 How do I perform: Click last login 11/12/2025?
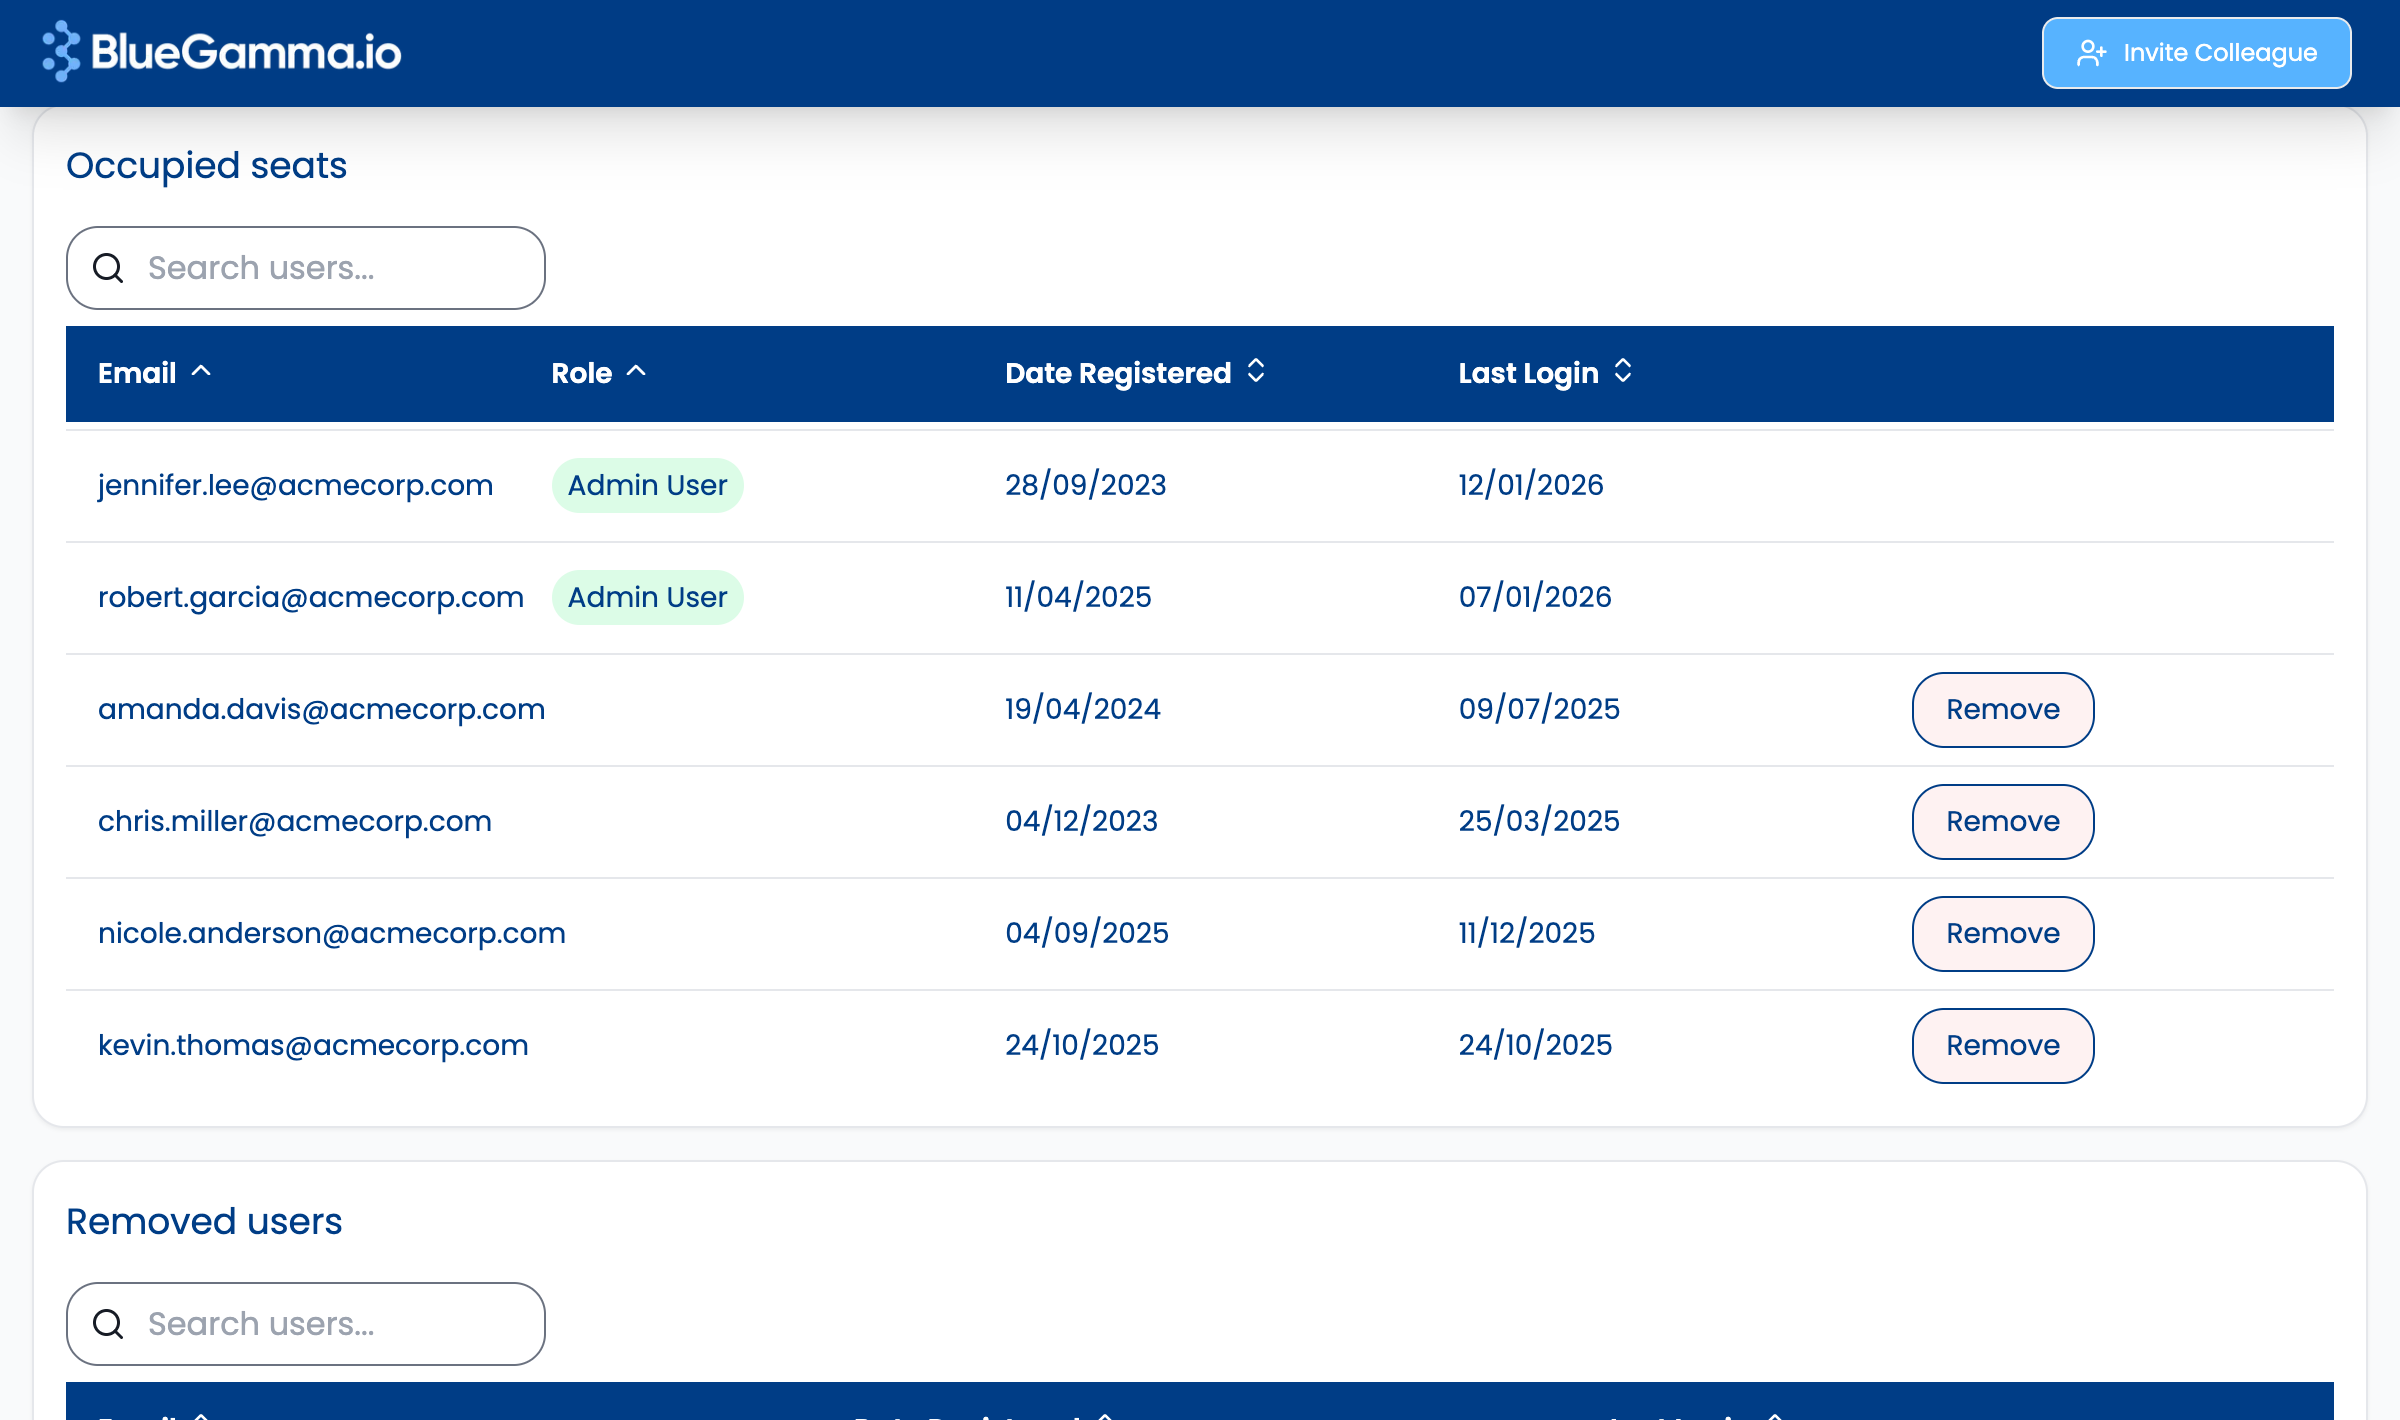pyautogui.click(x=1527, y=933)
